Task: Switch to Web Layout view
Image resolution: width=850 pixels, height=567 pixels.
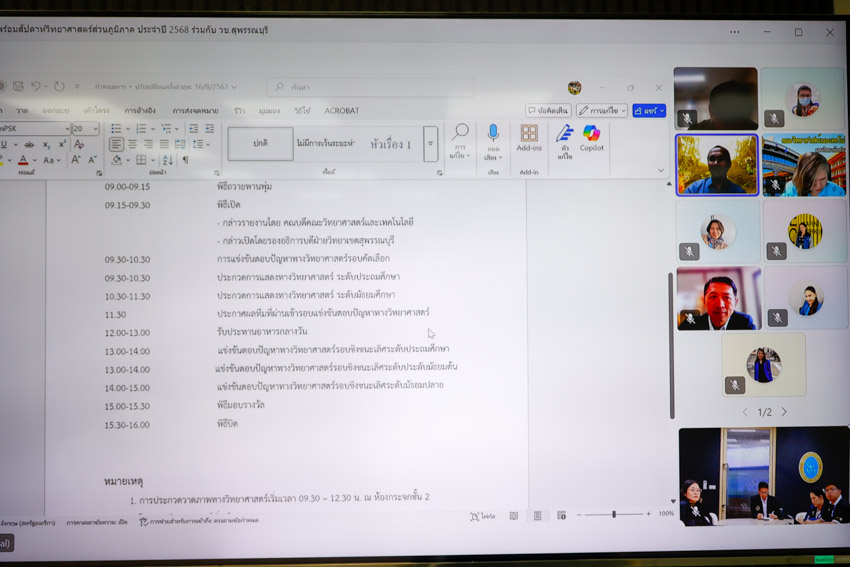Action: (x=561, y=516)
